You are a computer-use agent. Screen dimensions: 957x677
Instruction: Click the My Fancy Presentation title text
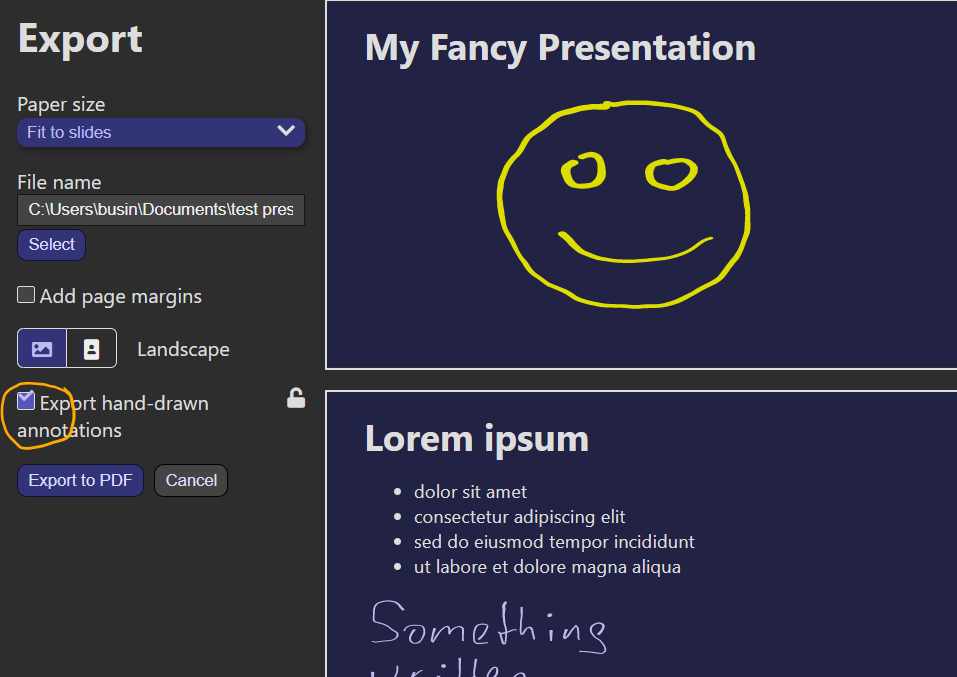[559, 47]
